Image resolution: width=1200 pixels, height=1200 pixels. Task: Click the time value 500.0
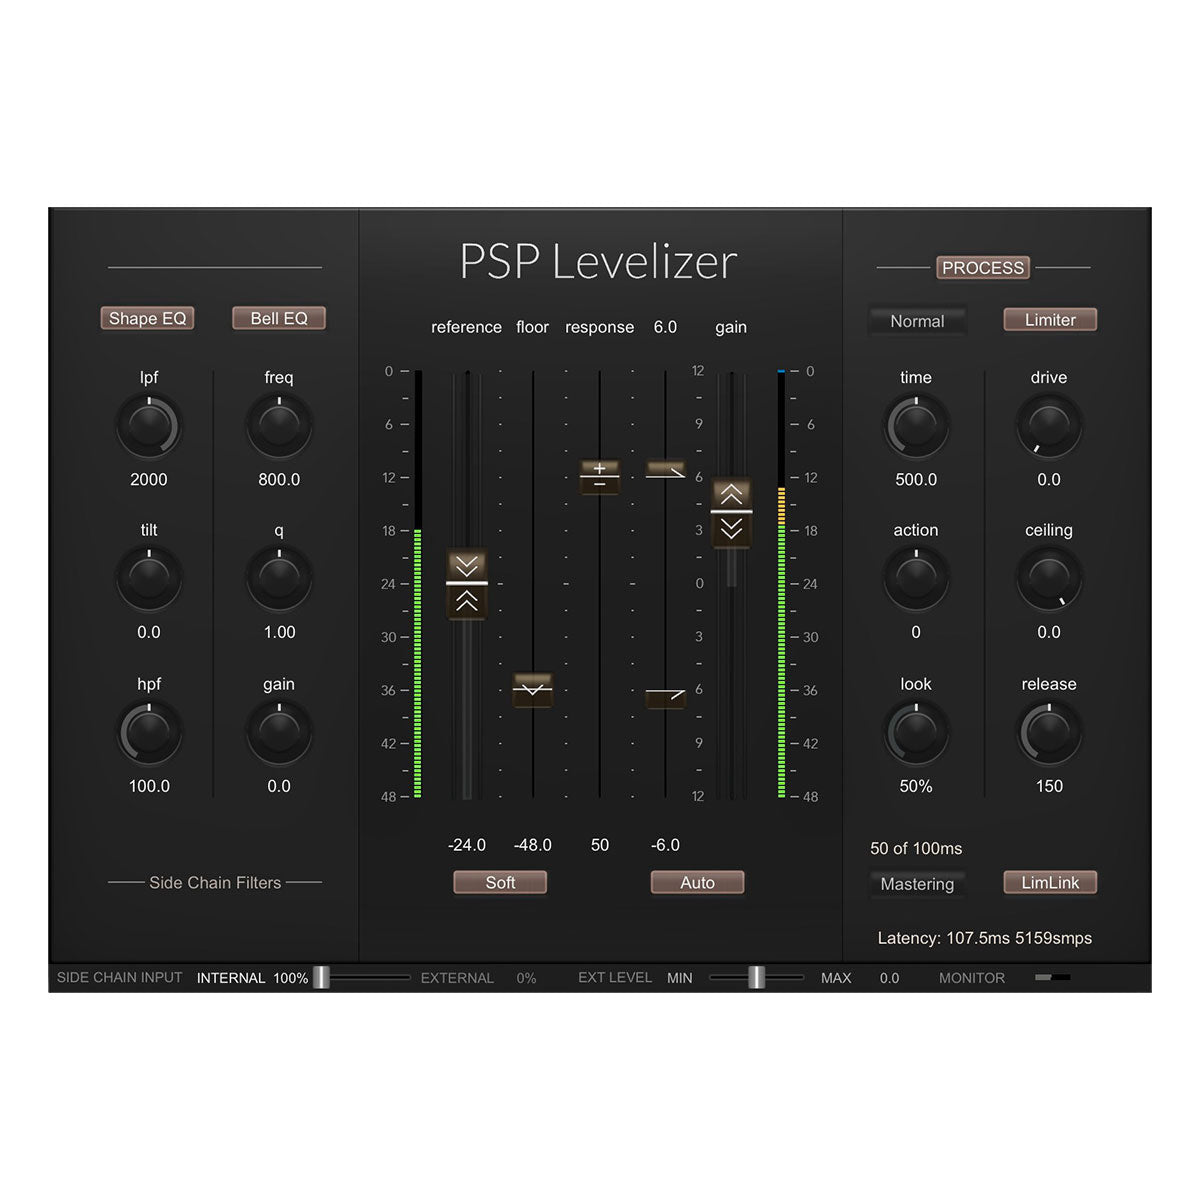(916, 479)
